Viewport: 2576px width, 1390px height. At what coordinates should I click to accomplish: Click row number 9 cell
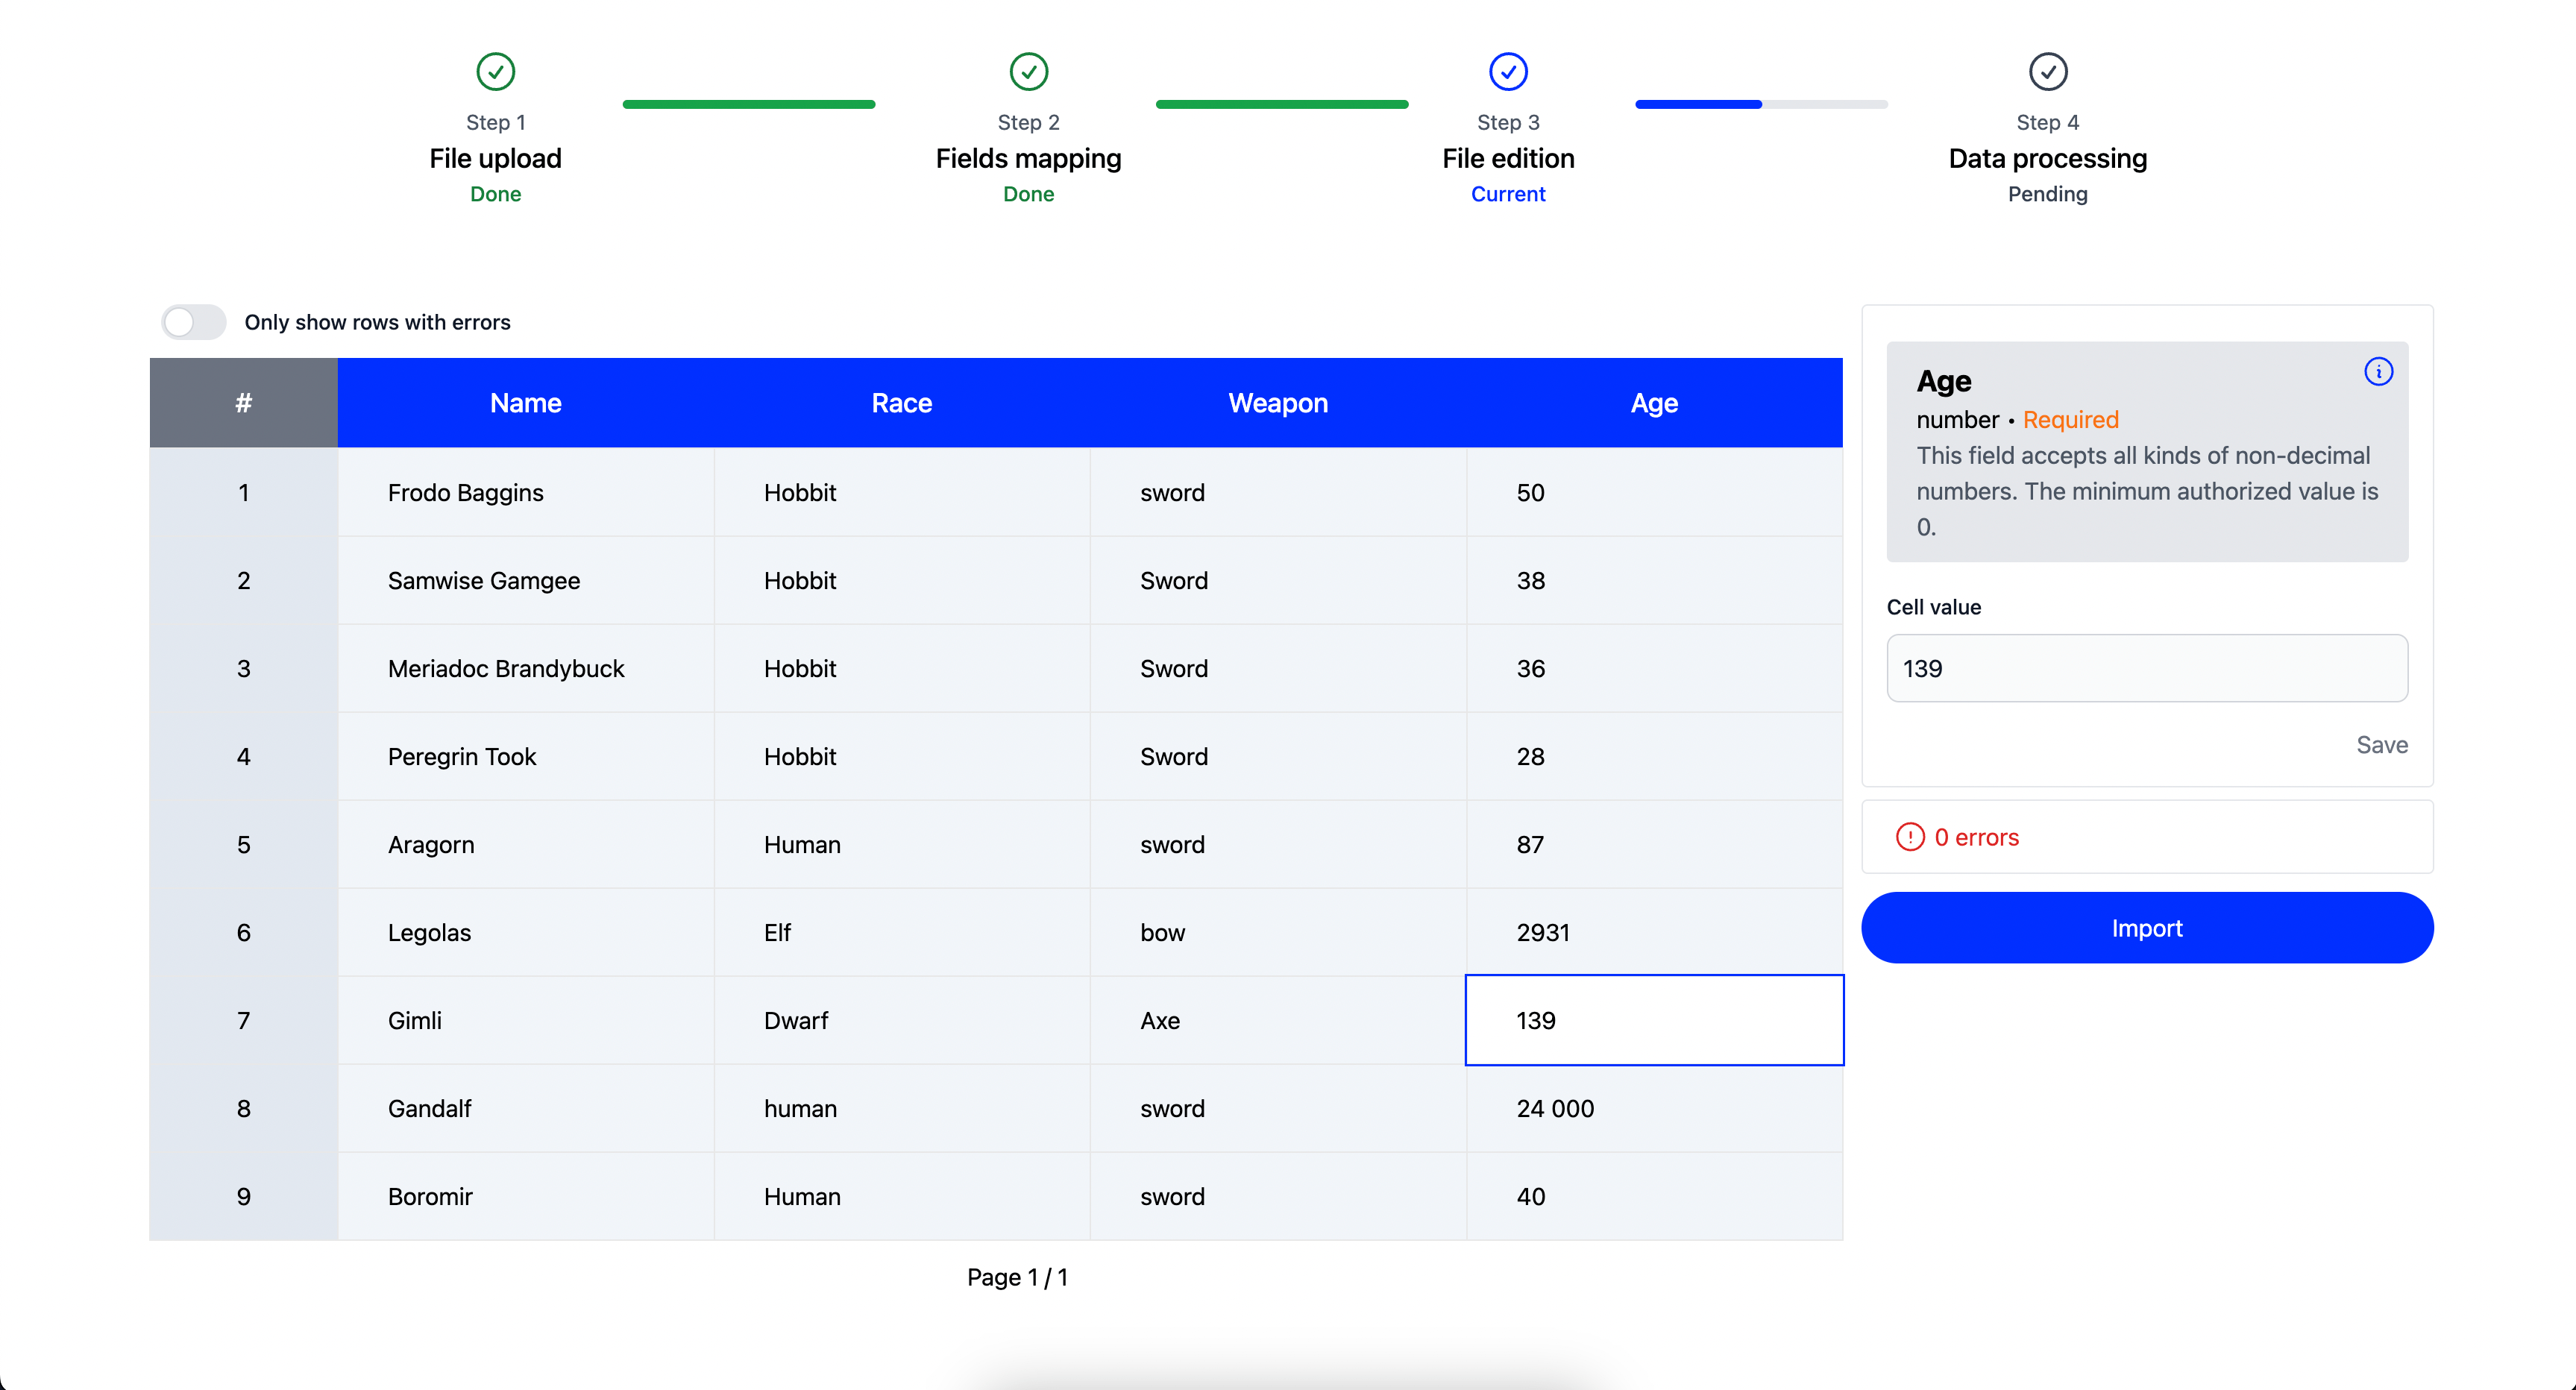[x=243, y=1196]
